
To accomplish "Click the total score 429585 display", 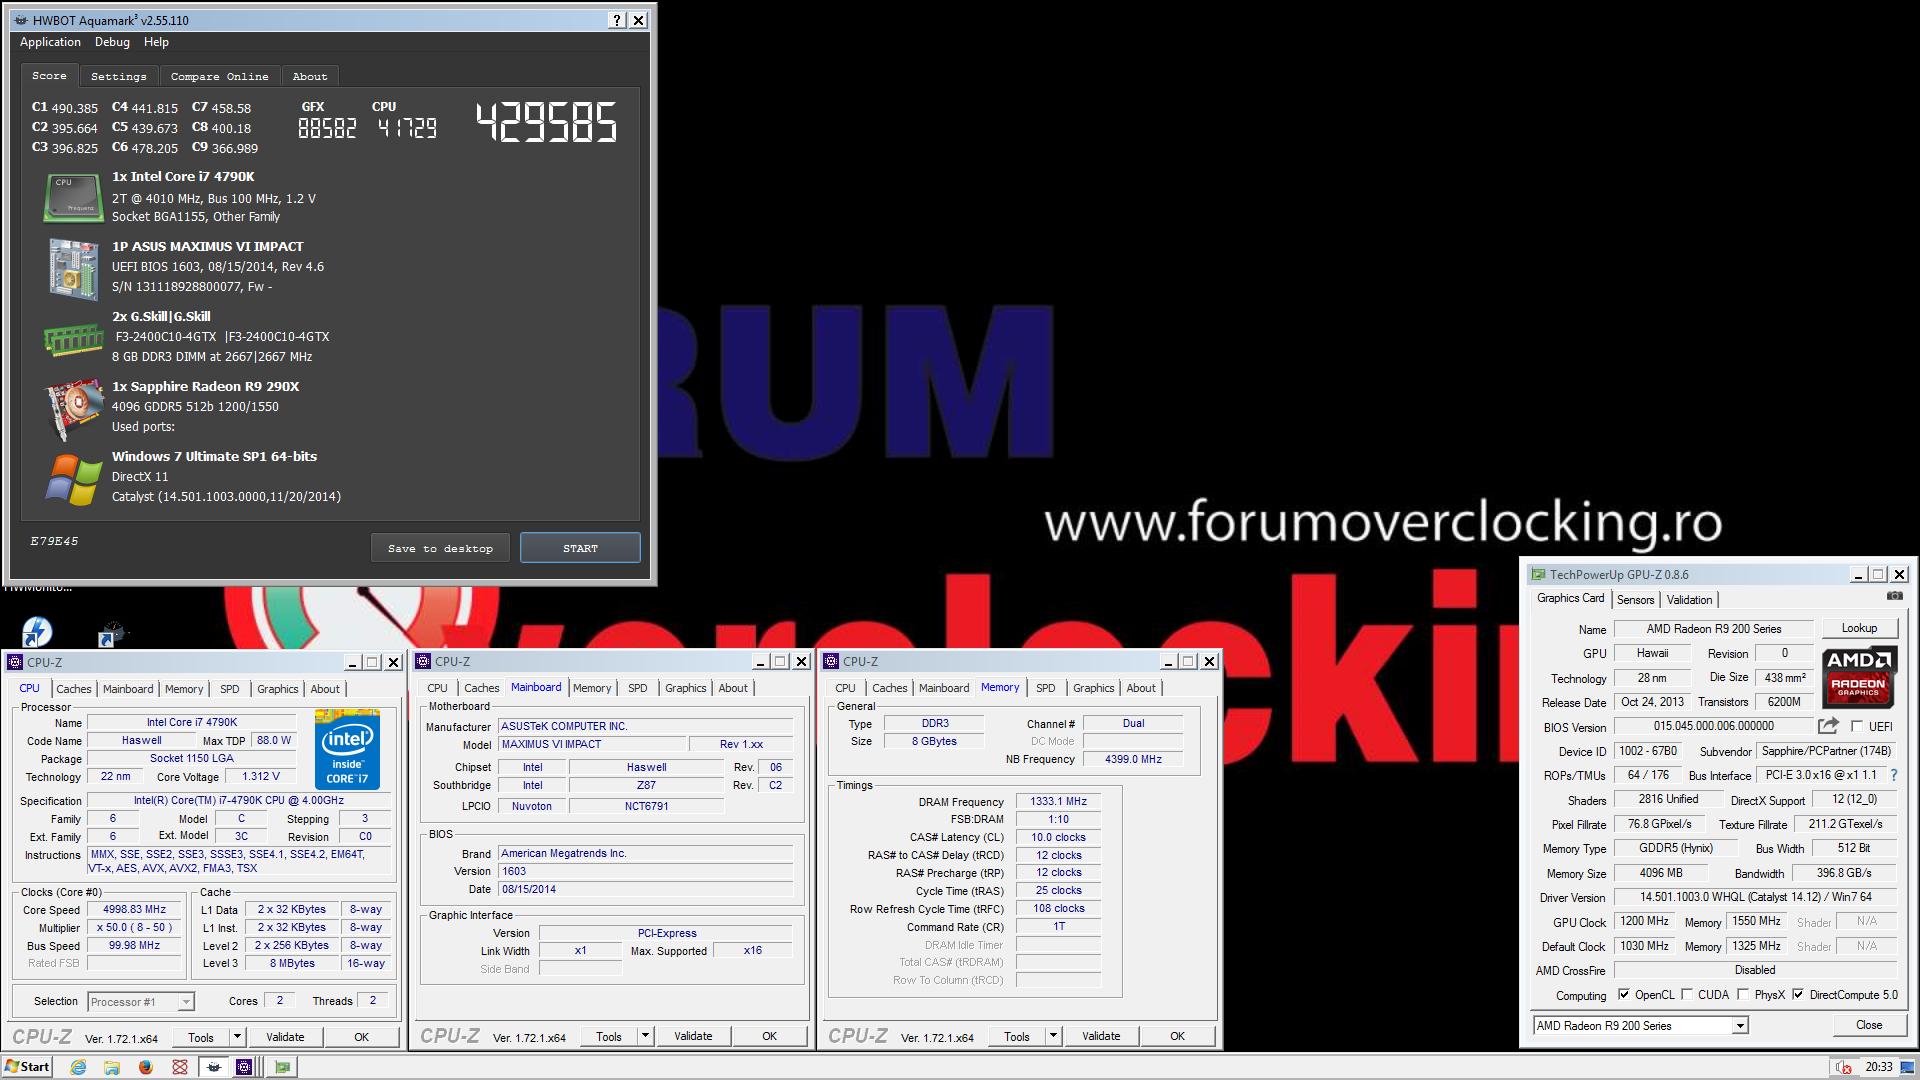I will click(546, 122).
